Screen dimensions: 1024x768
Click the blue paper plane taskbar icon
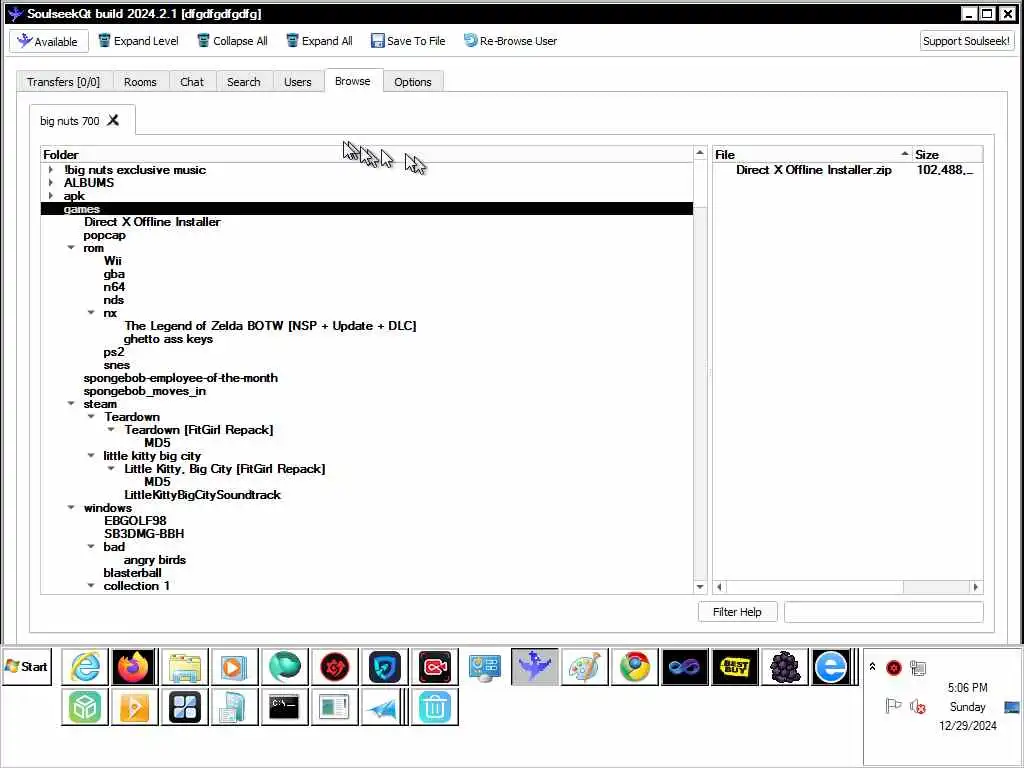(x=383, y=707)
